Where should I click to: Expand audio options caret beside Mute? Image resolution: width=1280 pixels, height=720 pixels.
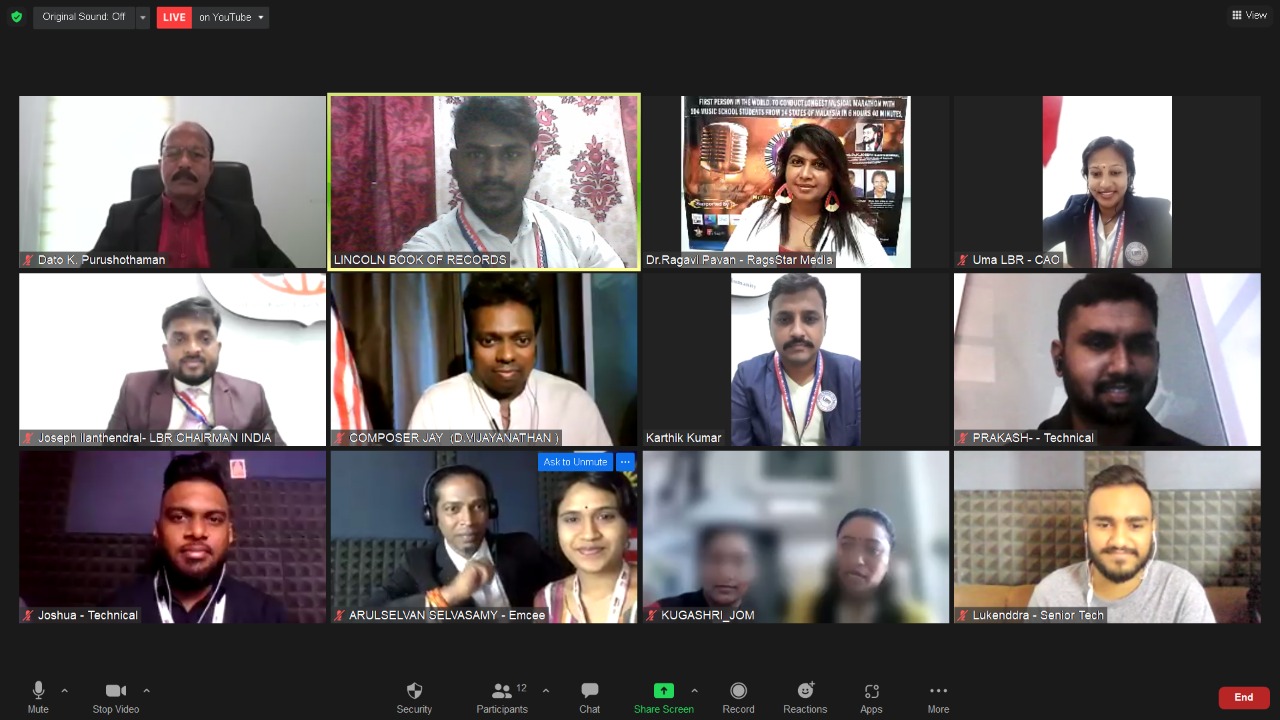click(x=65, y=690)
